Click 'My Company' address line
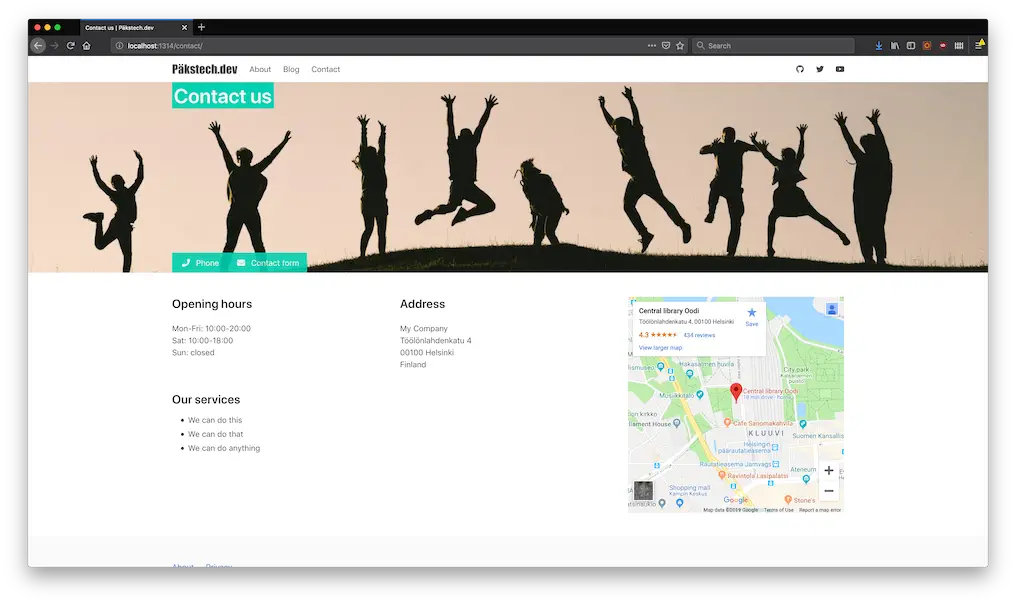The height and width of the screenshot is (604, 1016). point(424,329)
